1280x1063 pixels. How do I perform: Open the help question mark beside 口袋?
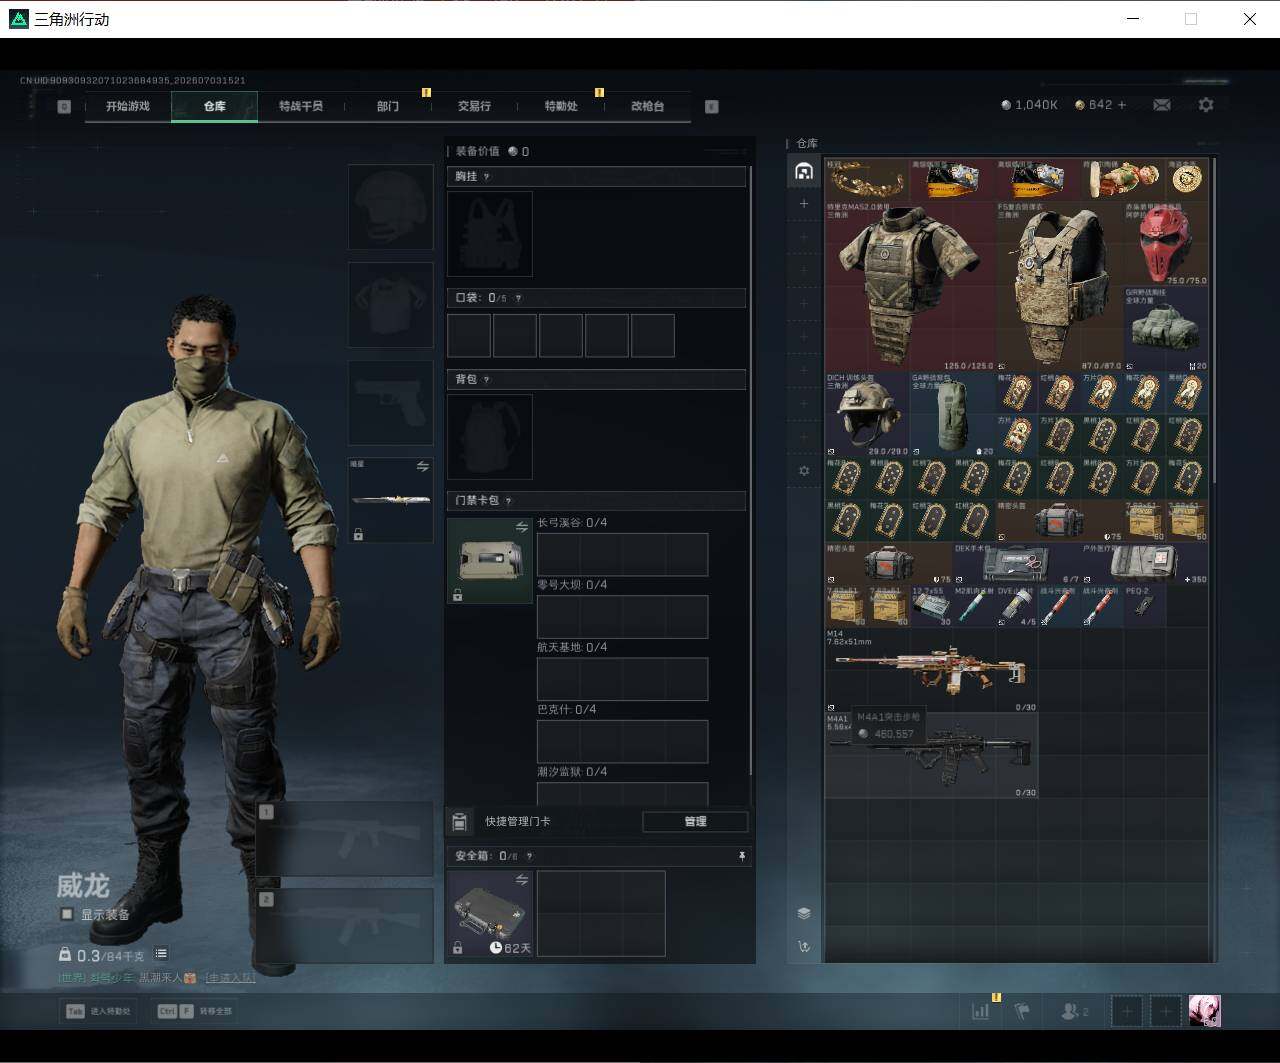518,298
